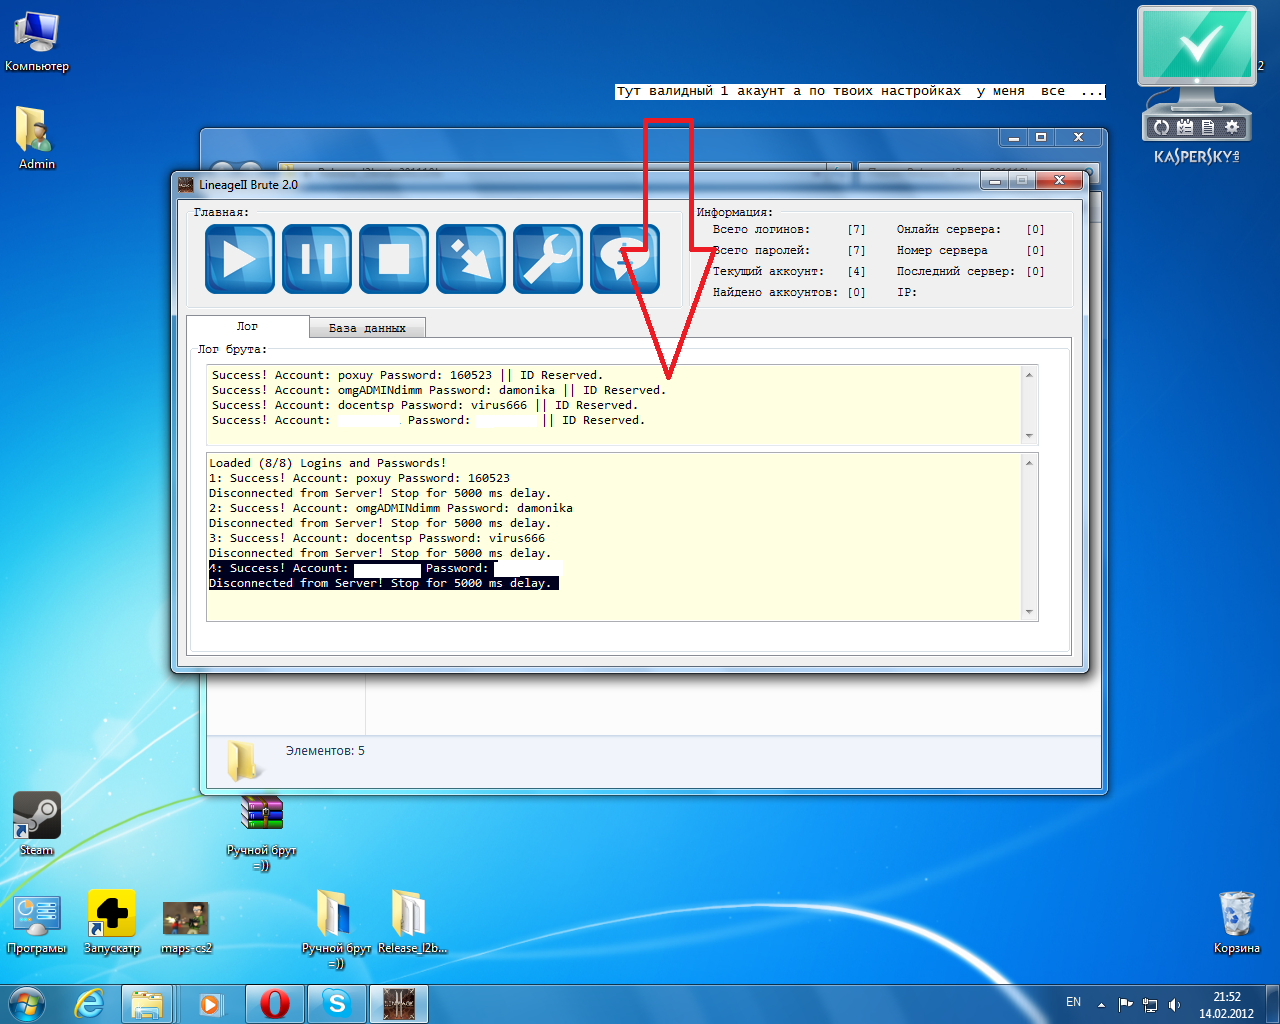Click the Kaspersky gadget monitor with checkmark
The image size is (1280, 1024).
pyautogui.click(x=1197, y=48)
